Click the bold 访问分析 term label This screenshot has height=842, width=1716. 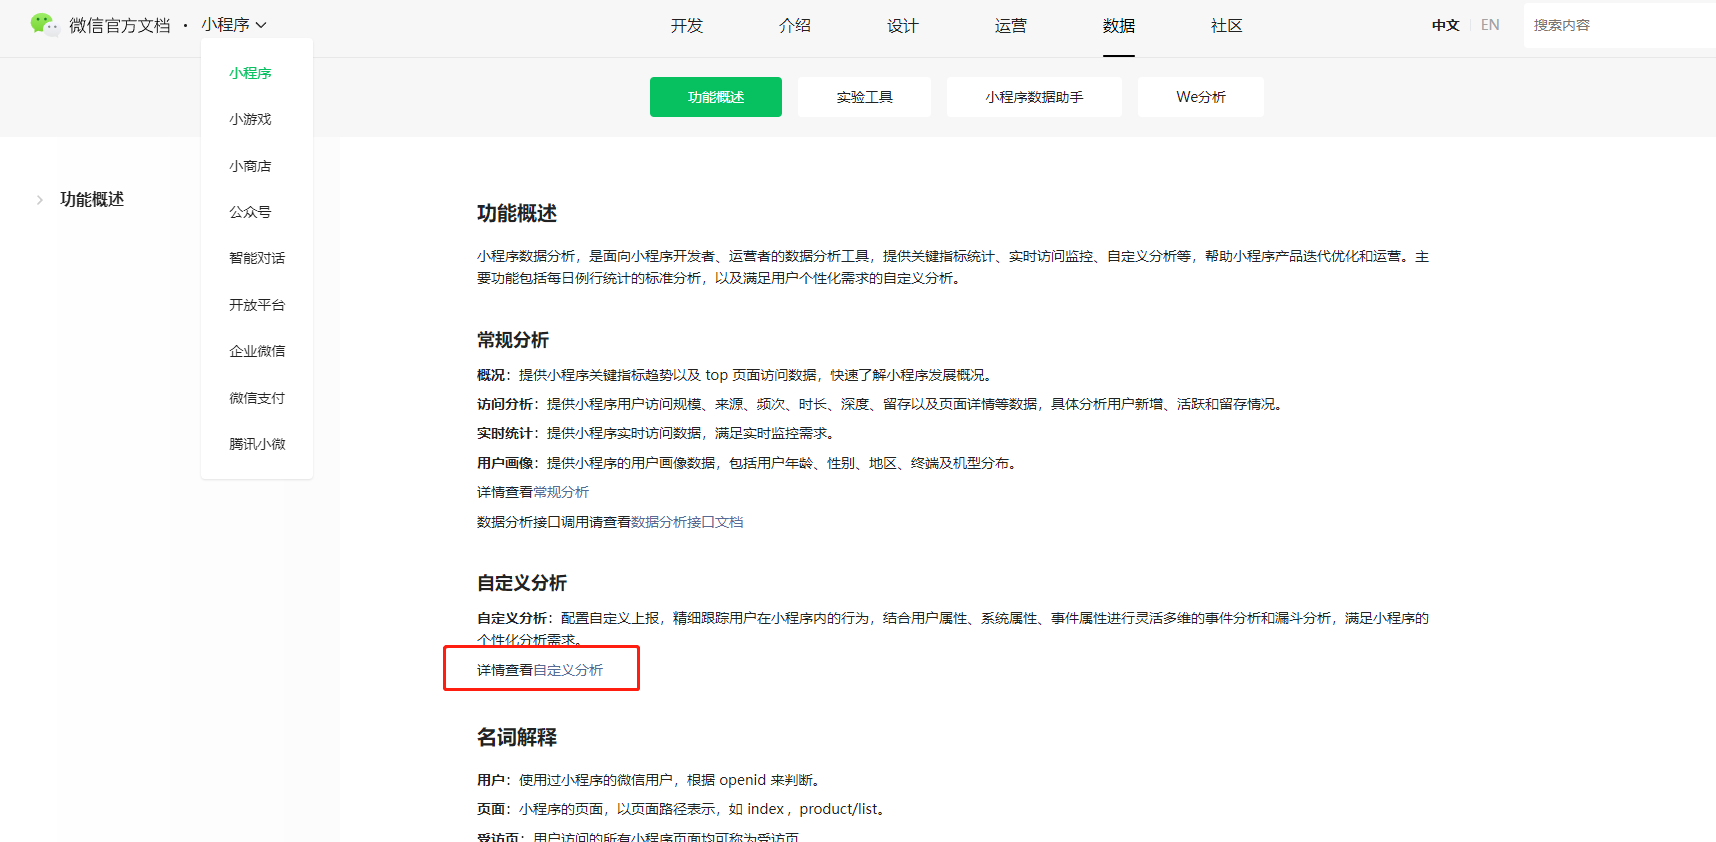pyautogui.click(x=505, y=404)
